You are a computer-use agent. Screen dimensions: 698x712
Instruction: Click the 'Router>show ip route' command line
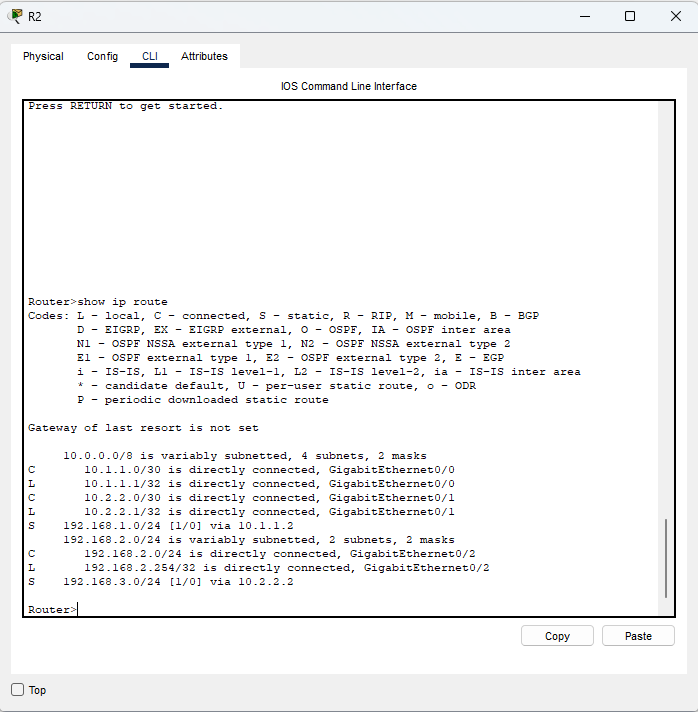[98, 302]
